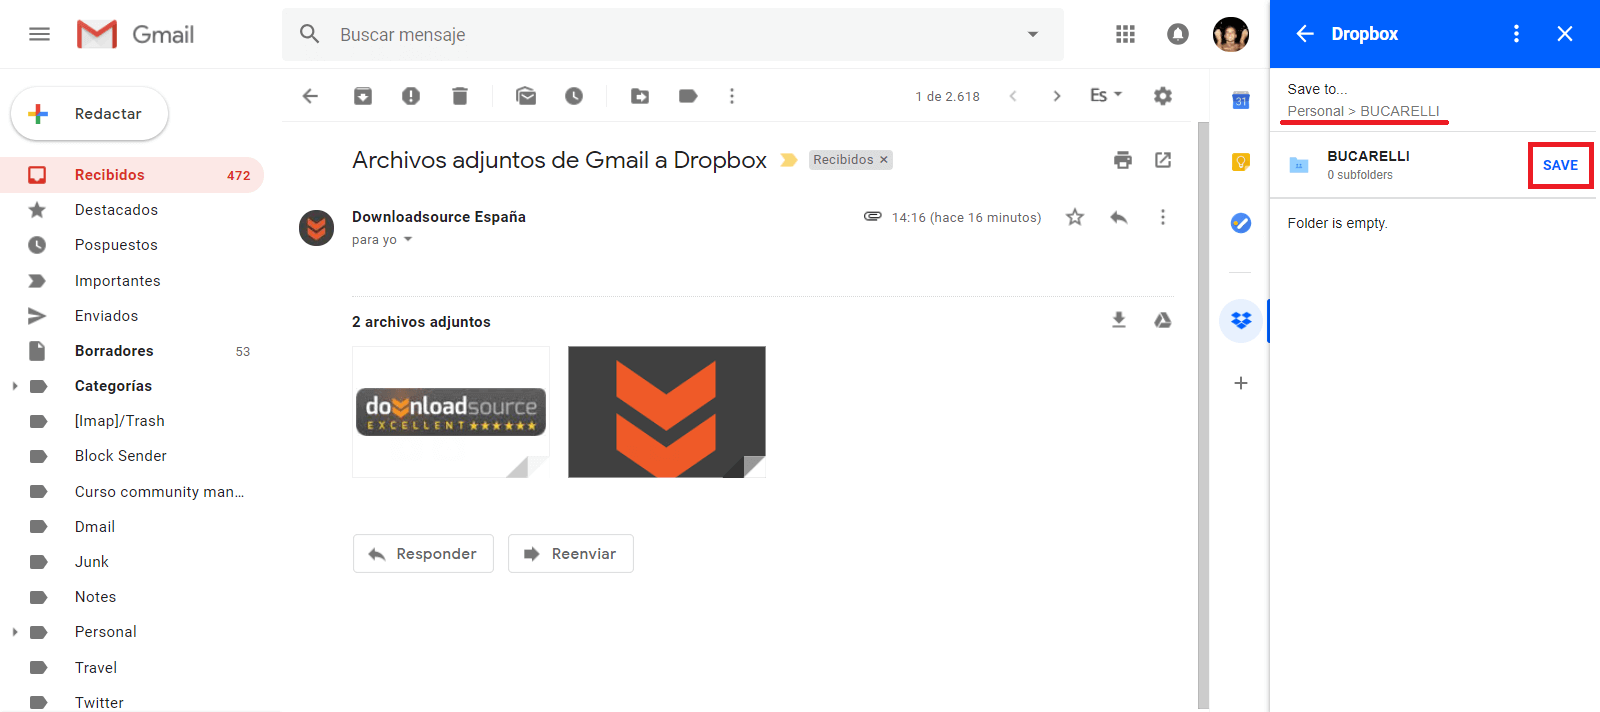Click Personal in Dropbox breadcrumb path
The height and width of the screenshot is (712, 1600).
[x=1315, y=111]
